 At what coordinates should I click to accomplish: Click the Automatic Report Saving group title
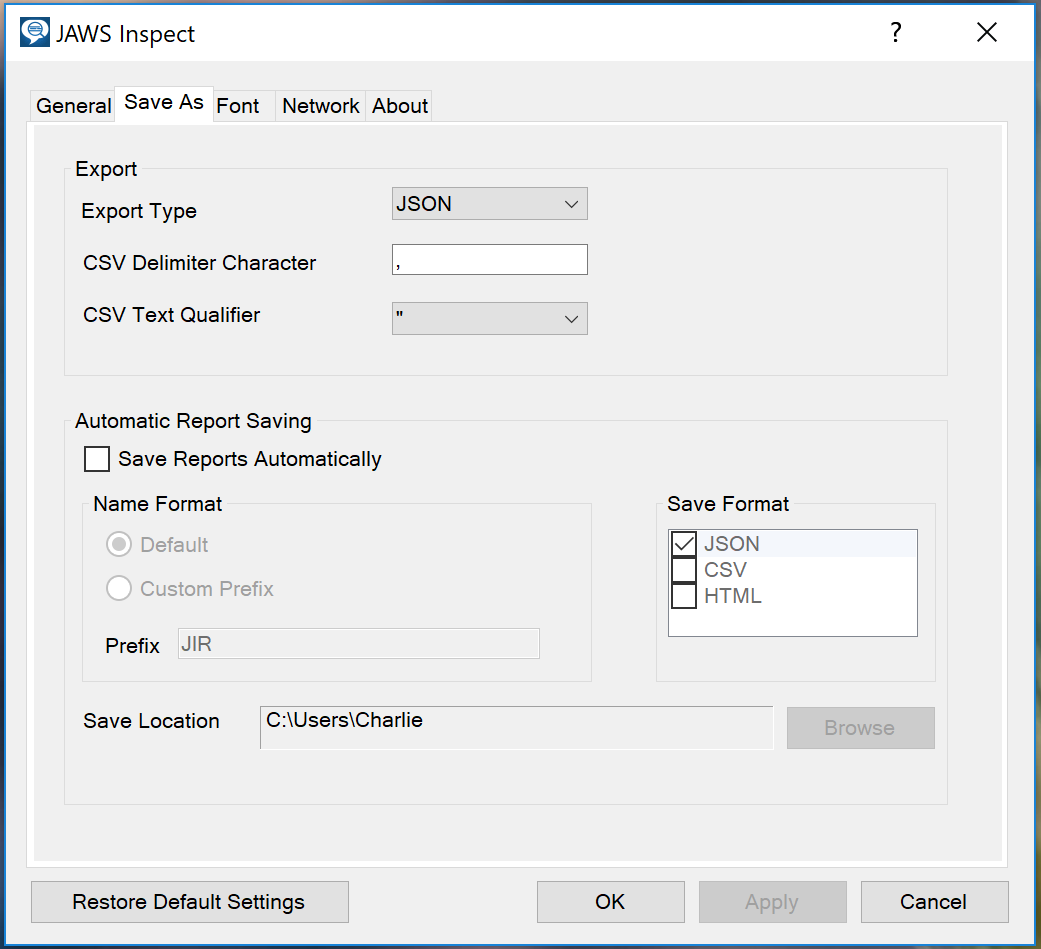pyautogui.click(x=193, y=421)
